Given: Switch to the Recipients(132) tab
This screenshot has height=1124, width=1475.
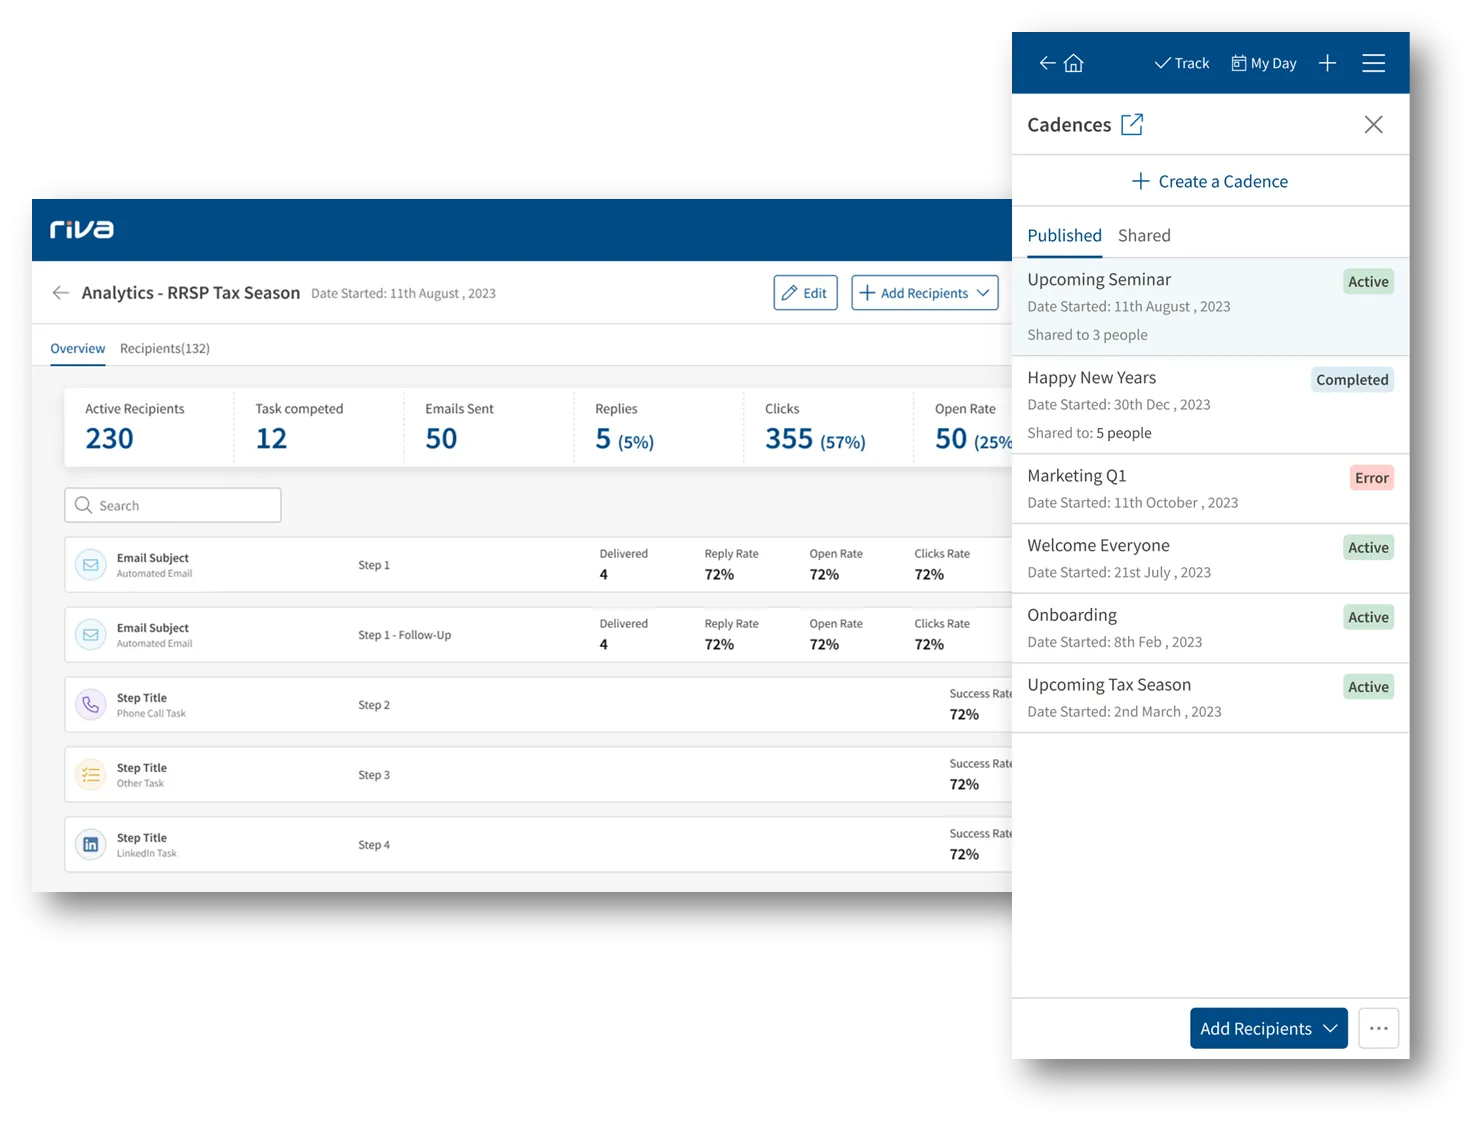Looking at the screenshot, I should [165, 349].
